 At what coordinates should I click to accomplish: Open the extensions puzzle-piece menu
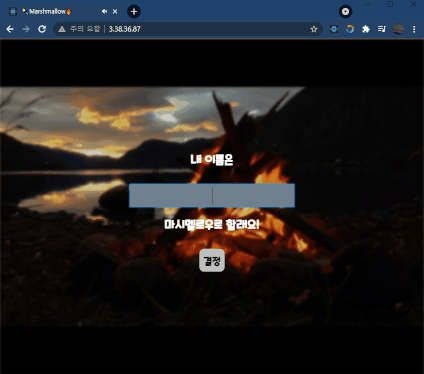[366, 29]
